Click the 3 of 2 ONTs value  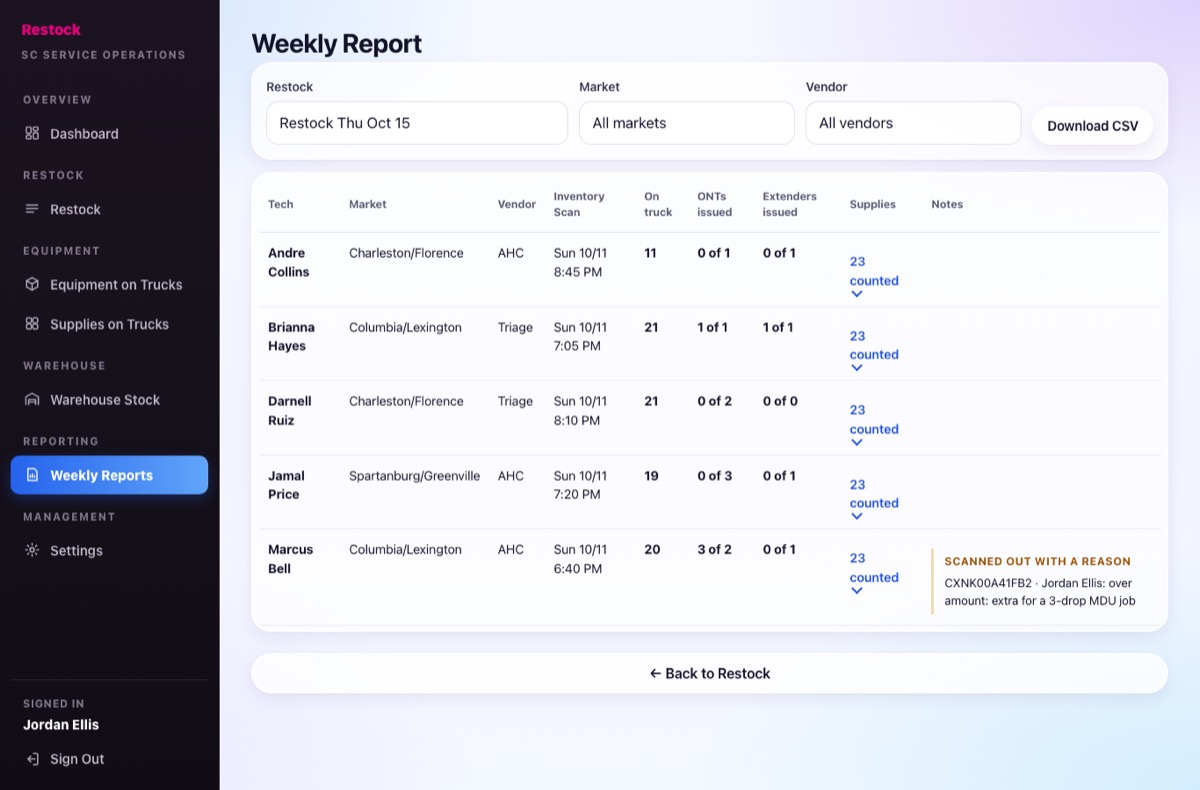coord(715,549)
